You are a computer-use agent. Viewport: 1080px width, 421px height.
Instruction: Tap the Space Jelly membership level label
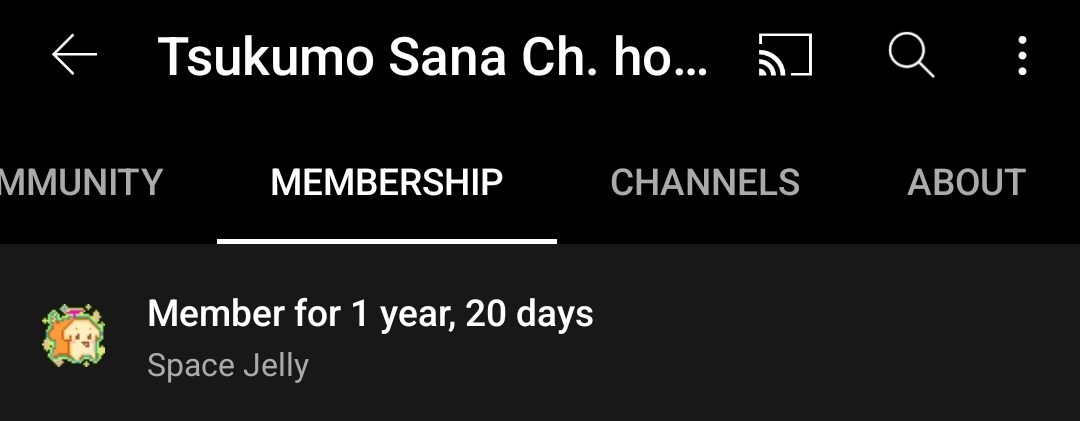pos(228,365)
